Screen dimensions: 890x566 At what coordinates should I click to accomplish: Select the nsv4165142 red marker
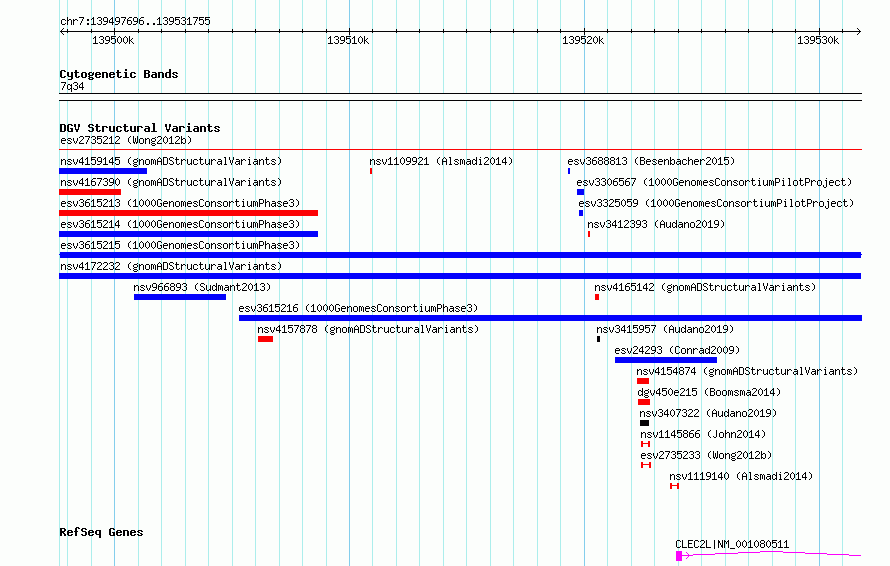[x=597, y=297]
